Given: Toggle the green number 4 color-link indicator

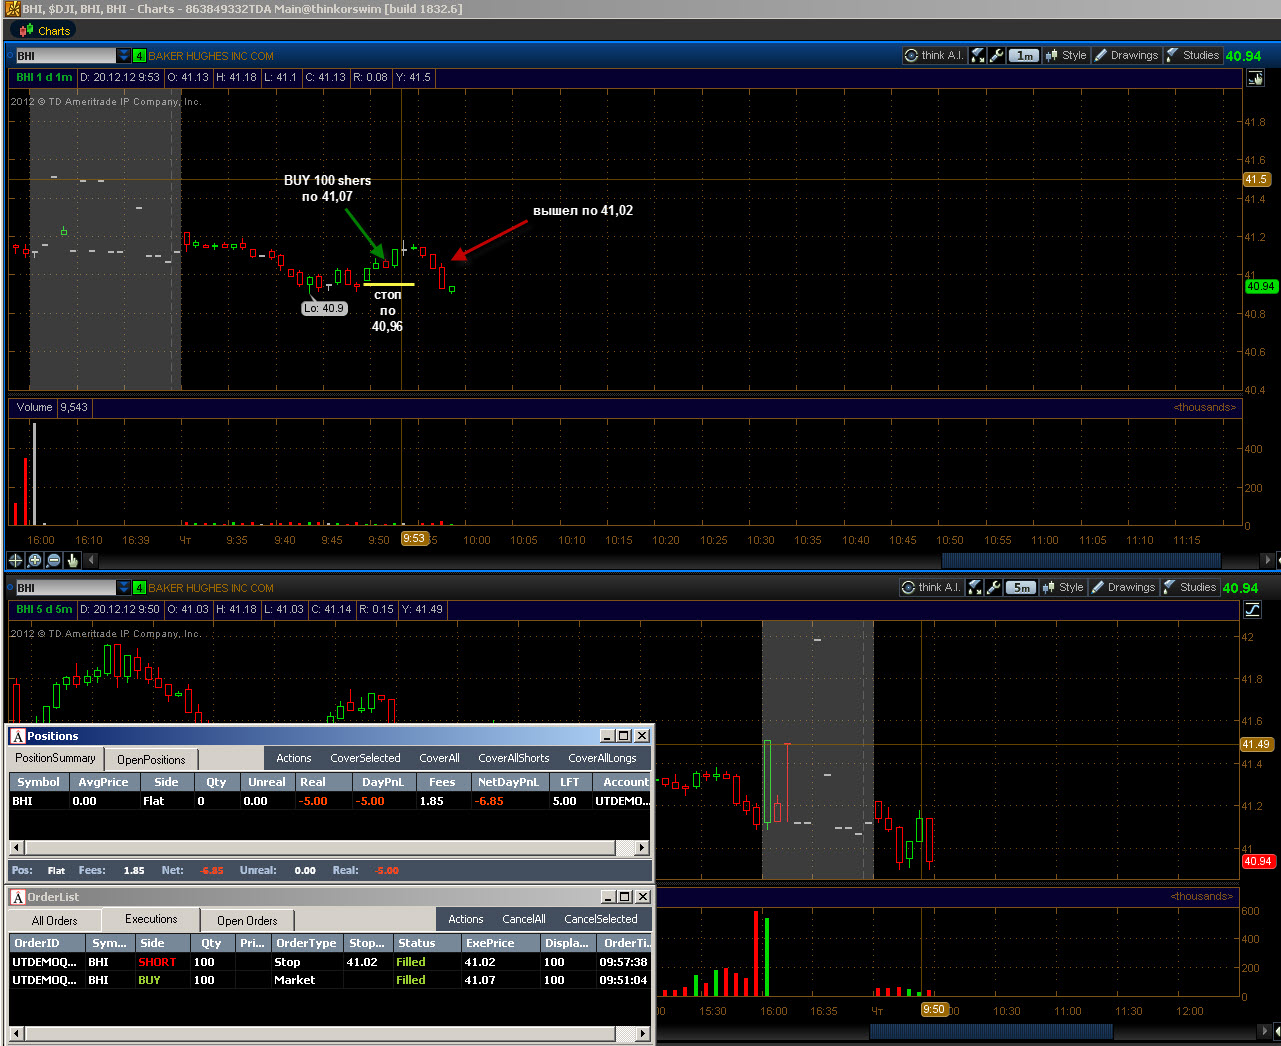Looking at the screenshot, I should [139, 56].
